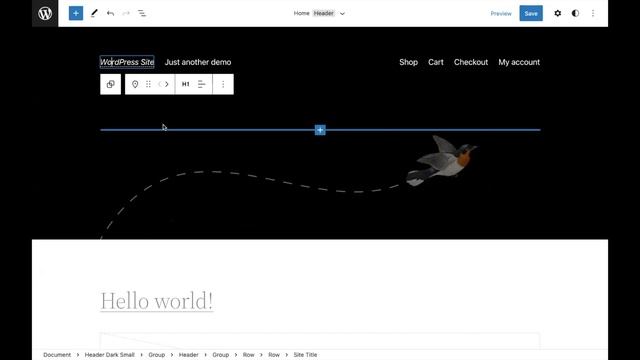Open My account navigation link

tap(519, 62)
